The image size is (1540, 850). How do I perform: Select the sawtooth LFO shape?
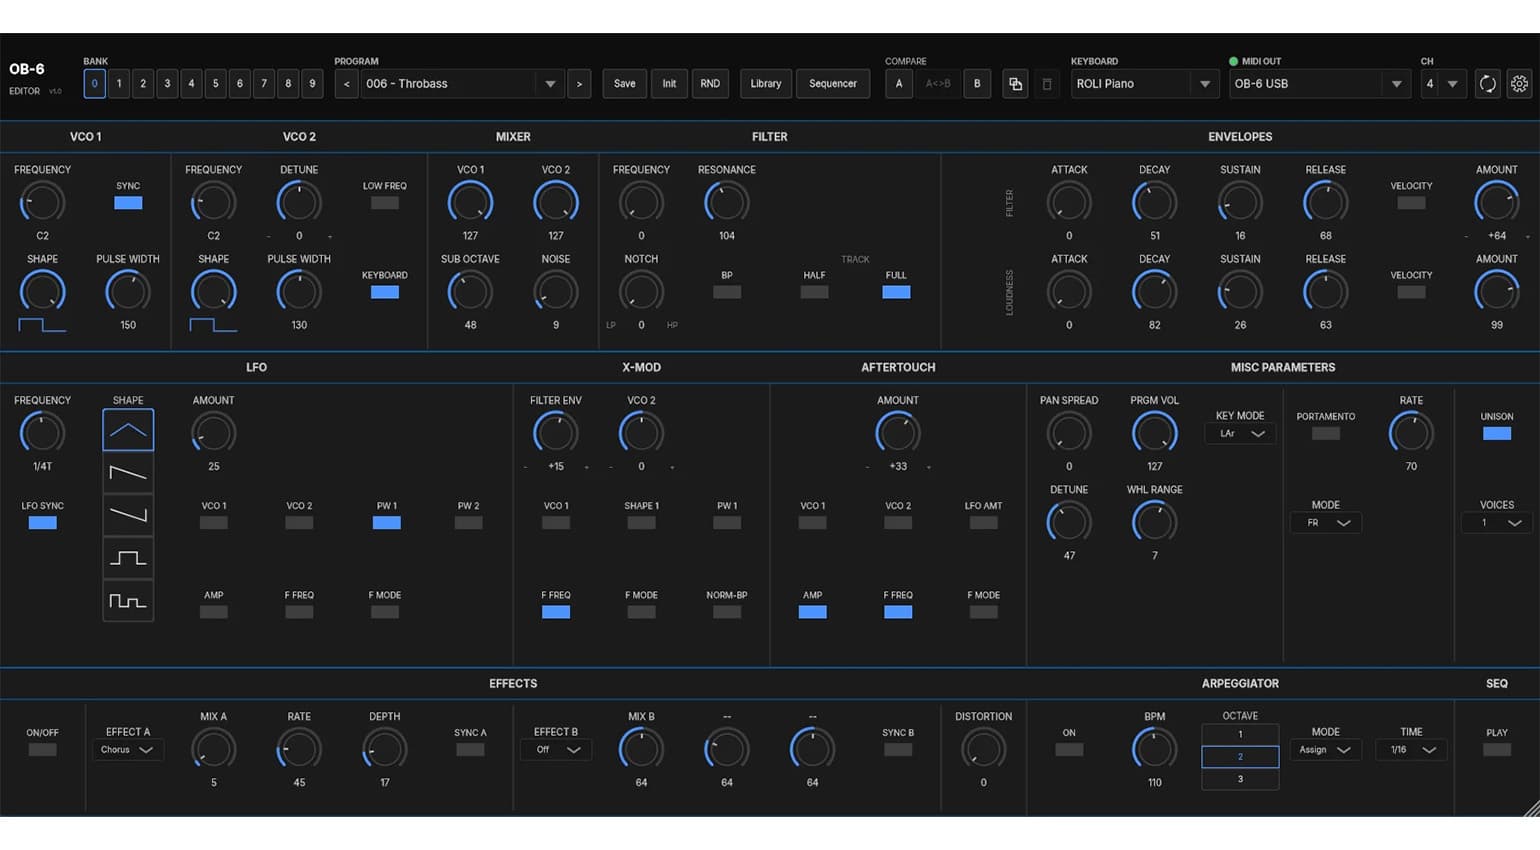tap(128, 473)
